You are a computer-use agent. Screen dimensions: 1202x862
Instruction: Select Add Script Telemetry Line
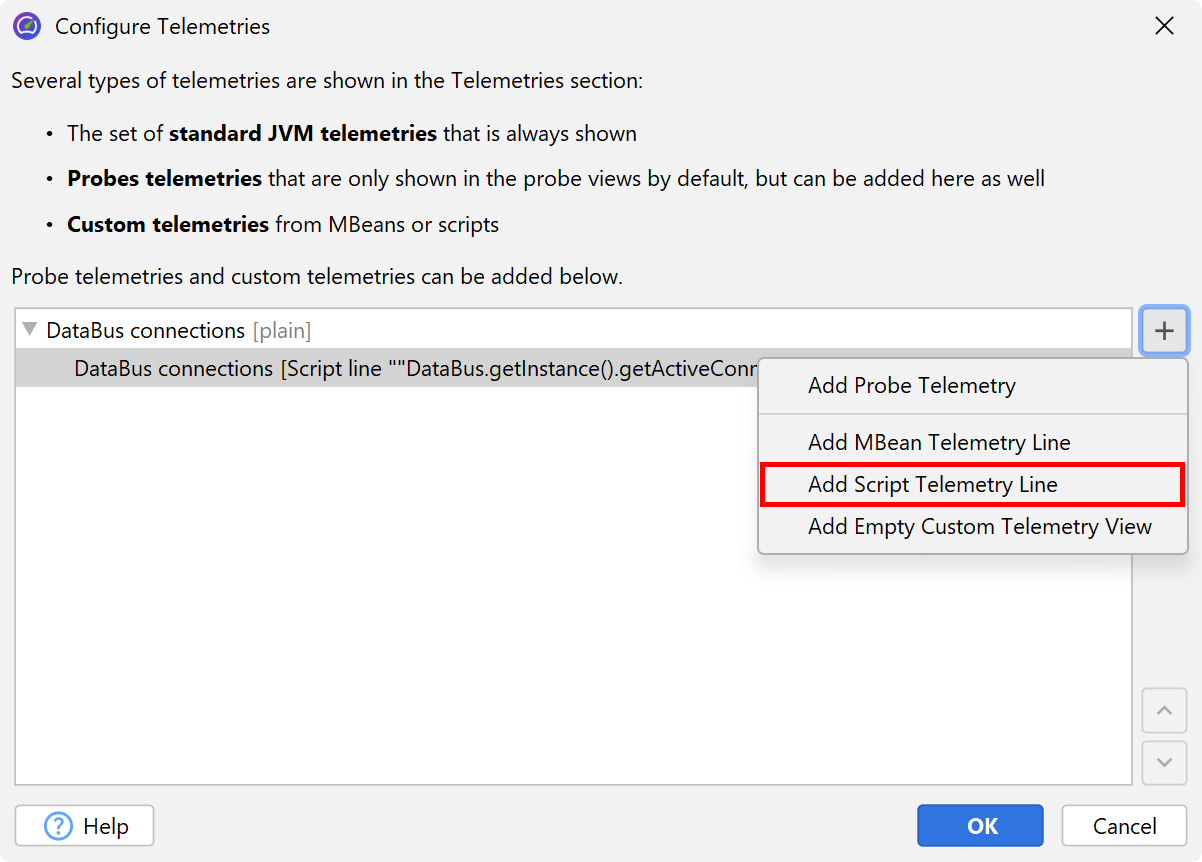[x=932, y=485]
